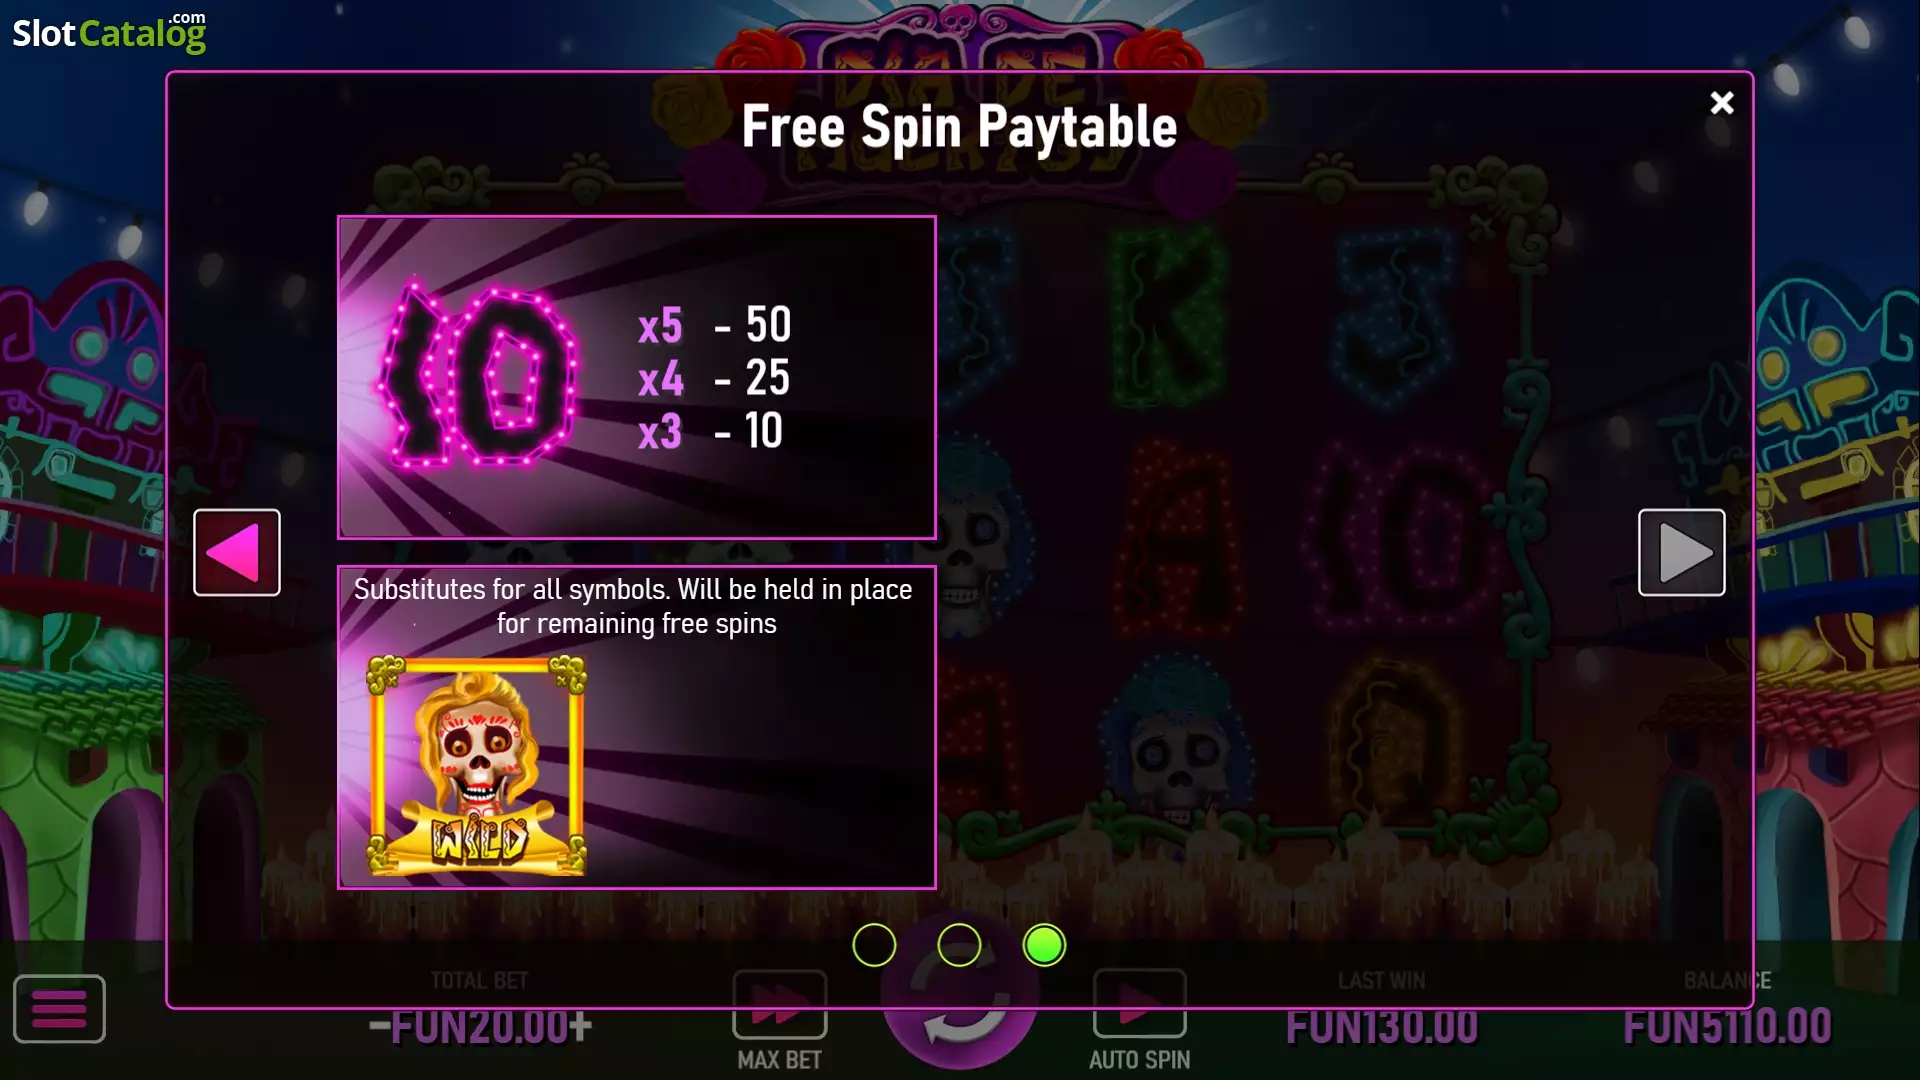Viewport: 1920px width, 1080px height.
Task: Click the Free Spin Paytable title
Action: pyautogui.click(x=959, y=127)
